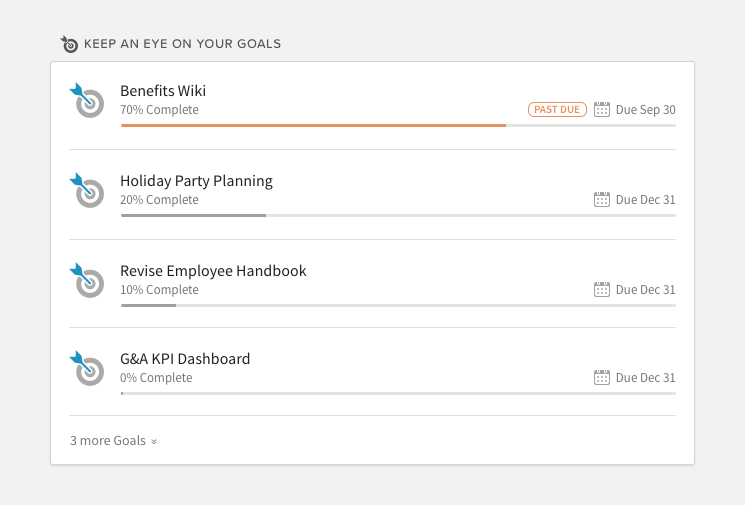The width and height of the screenshot is (745, 505).
Task: Open the Benefits Wiki goal
Action: click(163, 90)
